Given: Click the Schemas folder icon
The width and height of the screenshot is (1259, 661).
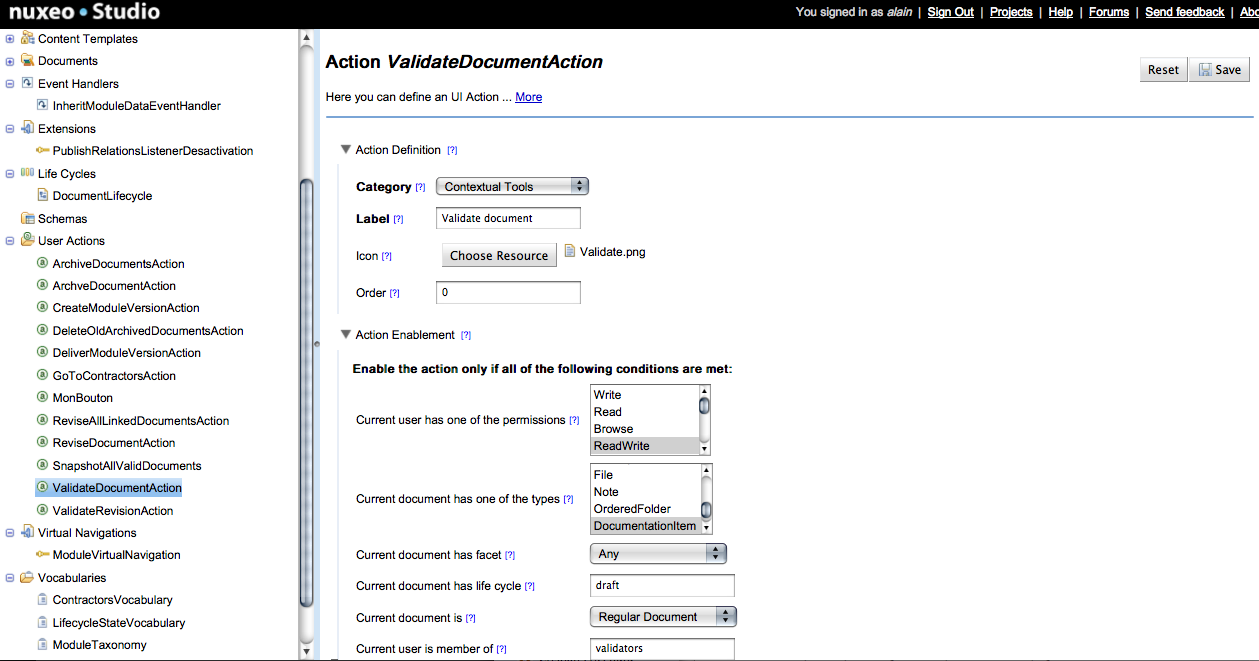Looking at the screenshot, I should (x=28, y=218).
